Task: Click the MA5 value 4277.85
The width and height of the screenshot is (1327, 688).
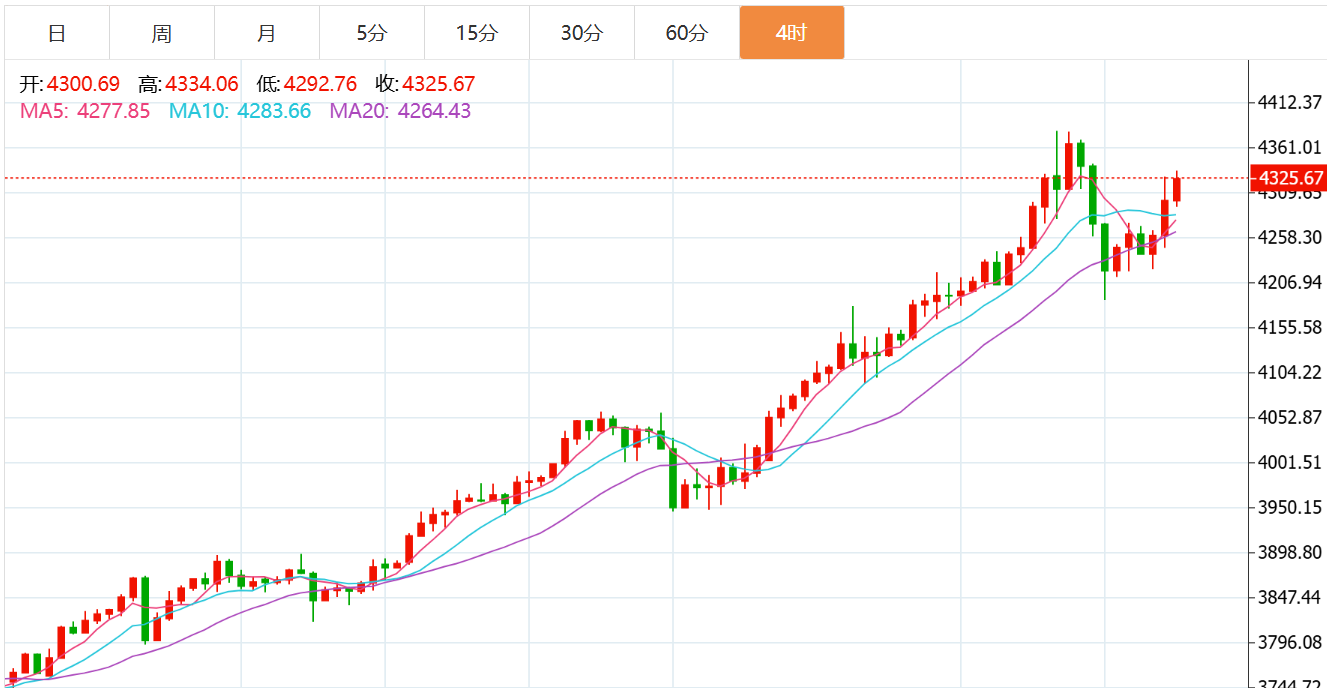Action: (x=113, y=111)
